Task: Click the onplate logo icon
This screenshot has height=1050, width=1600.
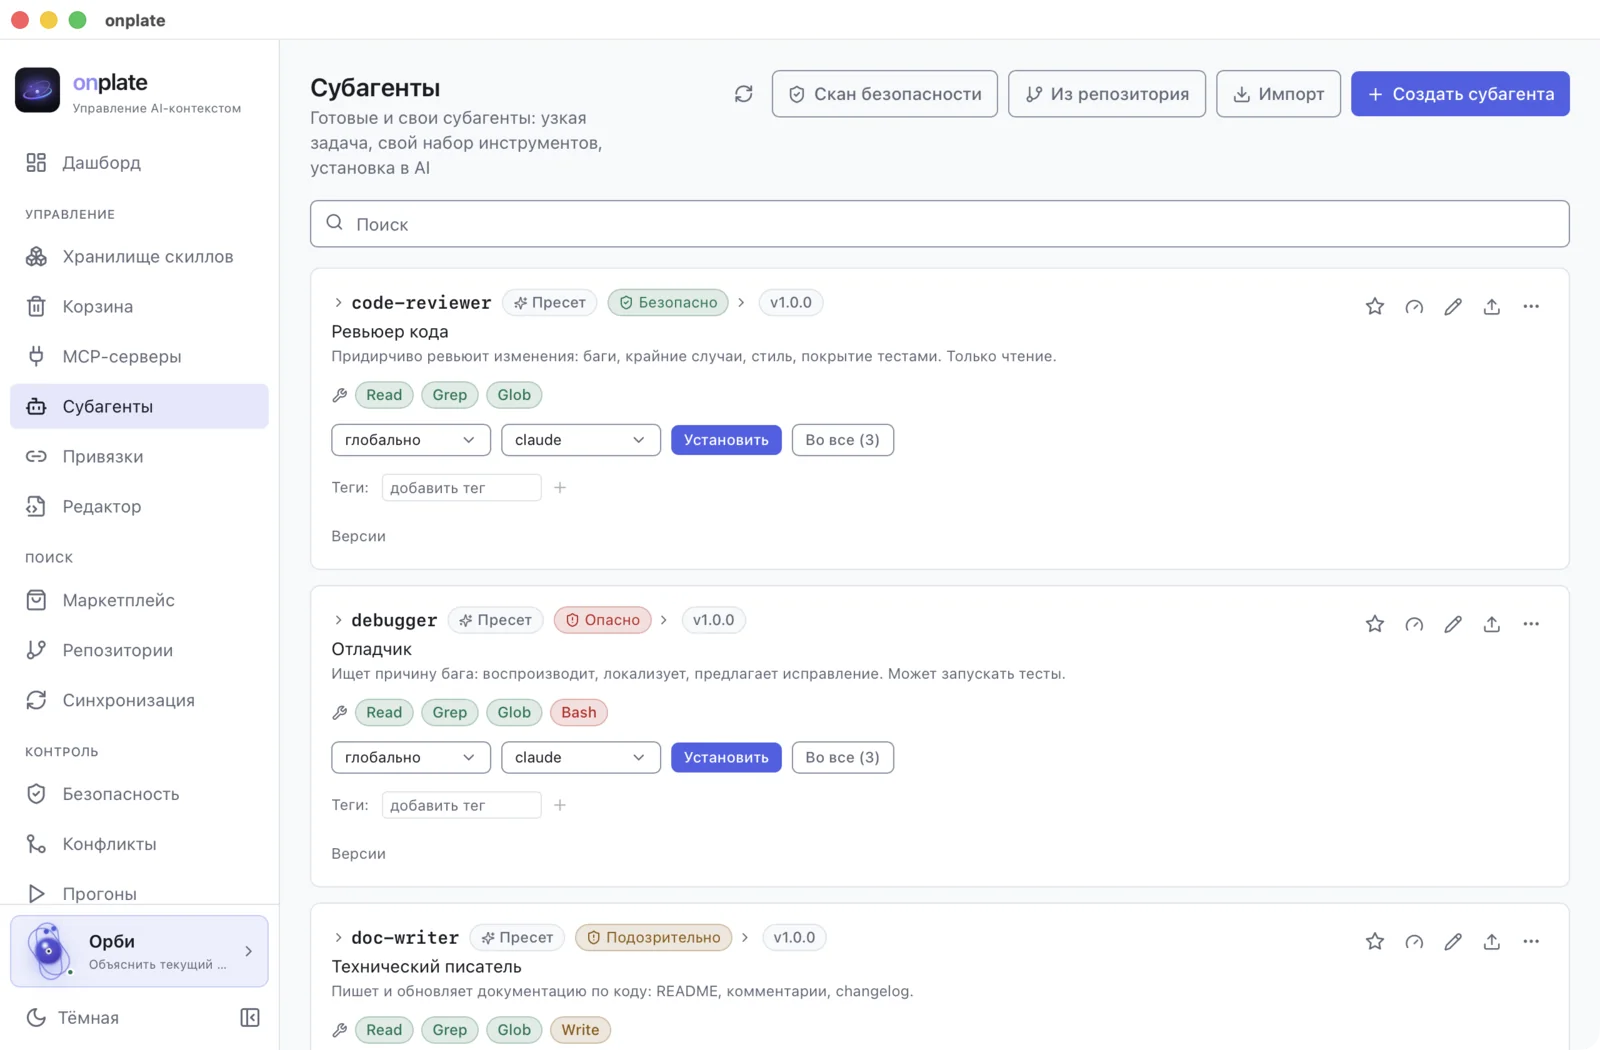Action: click(x=37, y=90)
